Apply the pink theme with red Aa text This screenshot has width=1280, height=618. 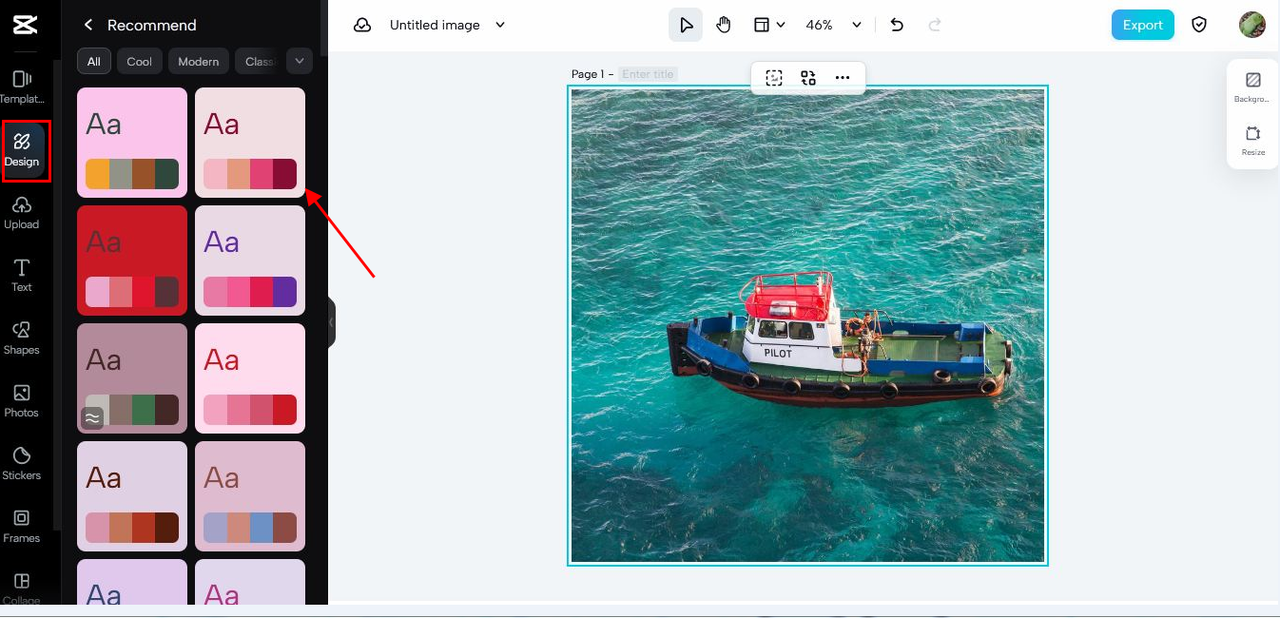tap(250, 378)
